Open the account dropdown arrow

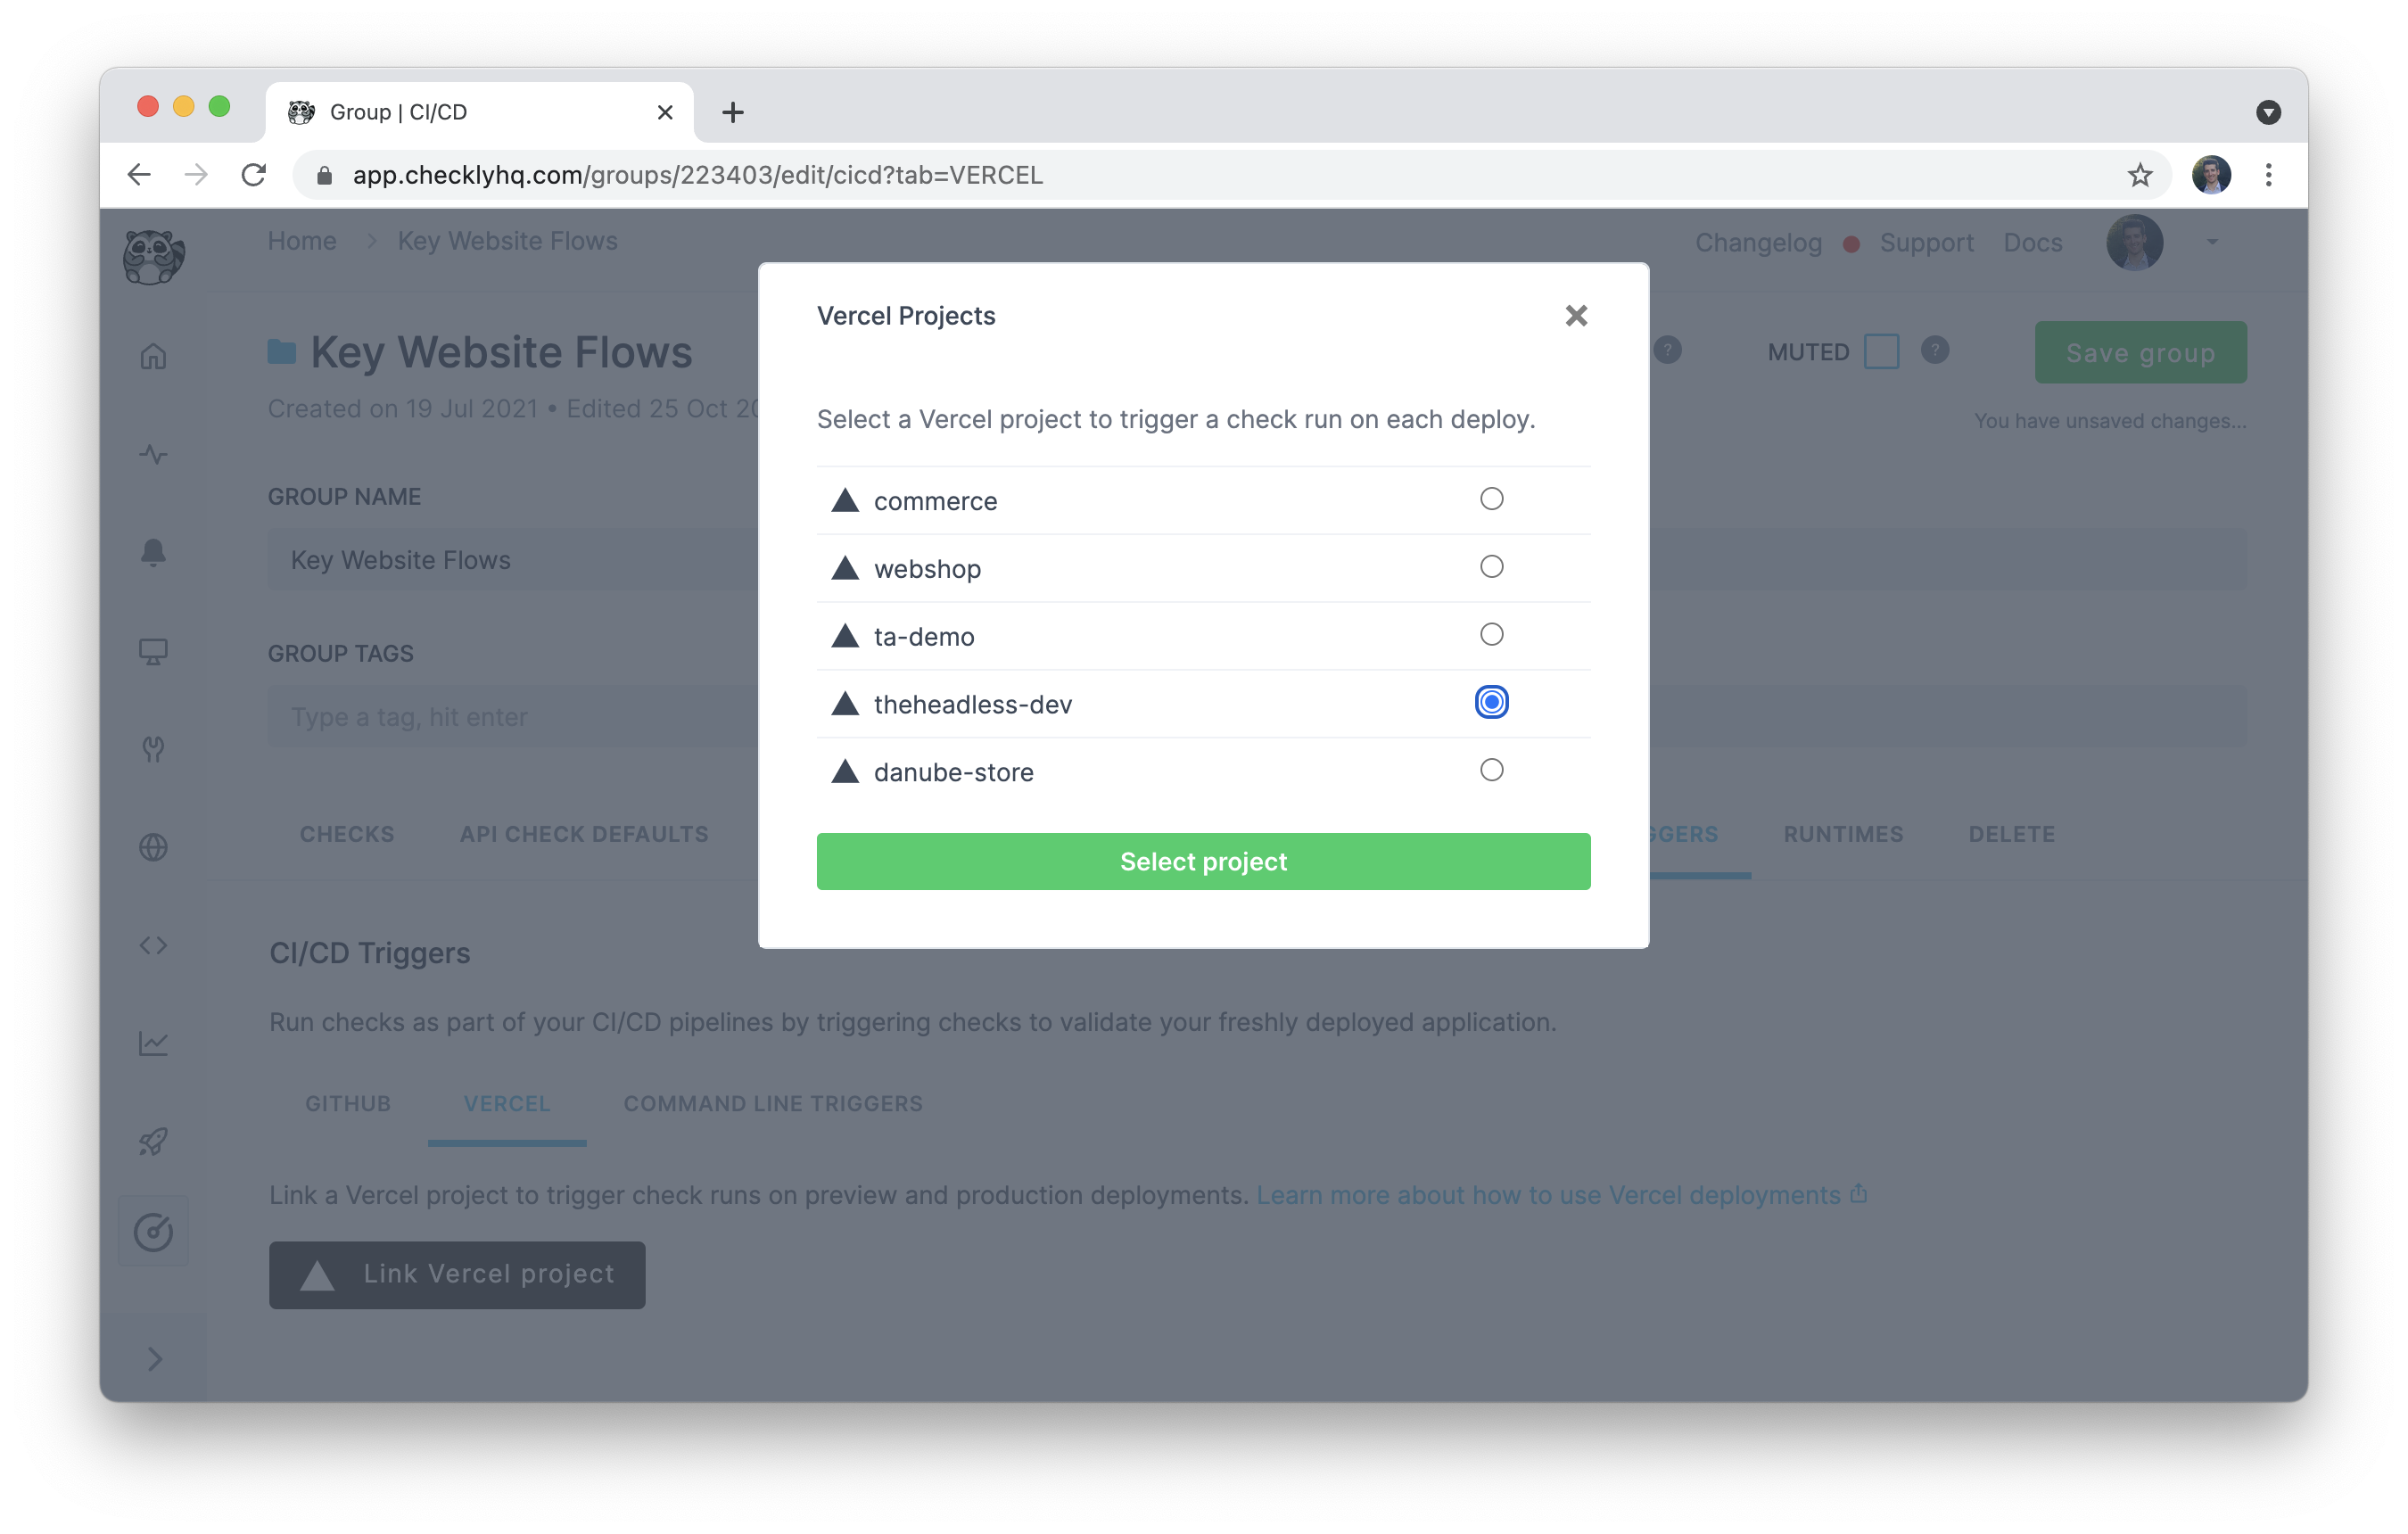point(2212,242)
